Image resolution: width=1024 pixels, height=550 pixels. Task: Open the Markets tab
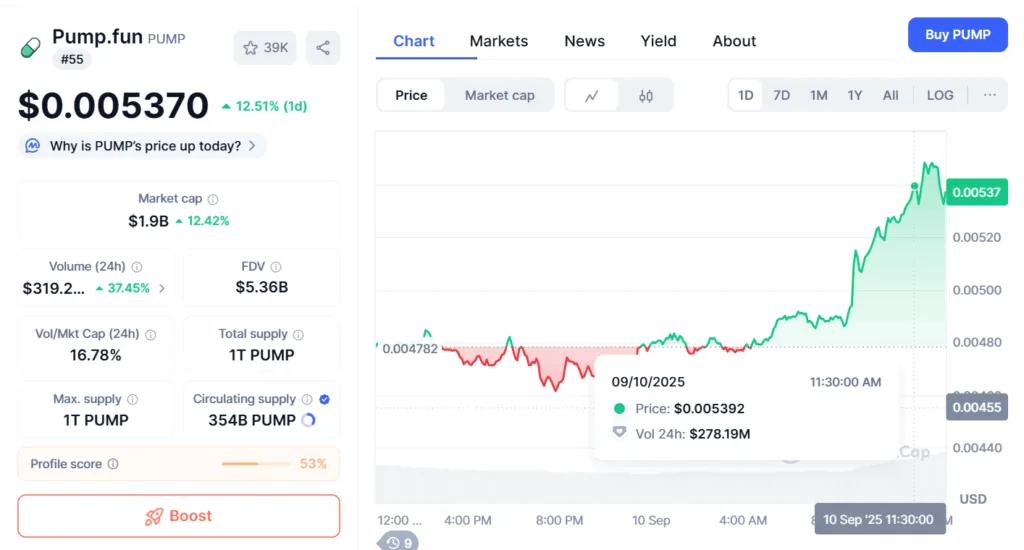pyautogui.click(x=498, y=41)
